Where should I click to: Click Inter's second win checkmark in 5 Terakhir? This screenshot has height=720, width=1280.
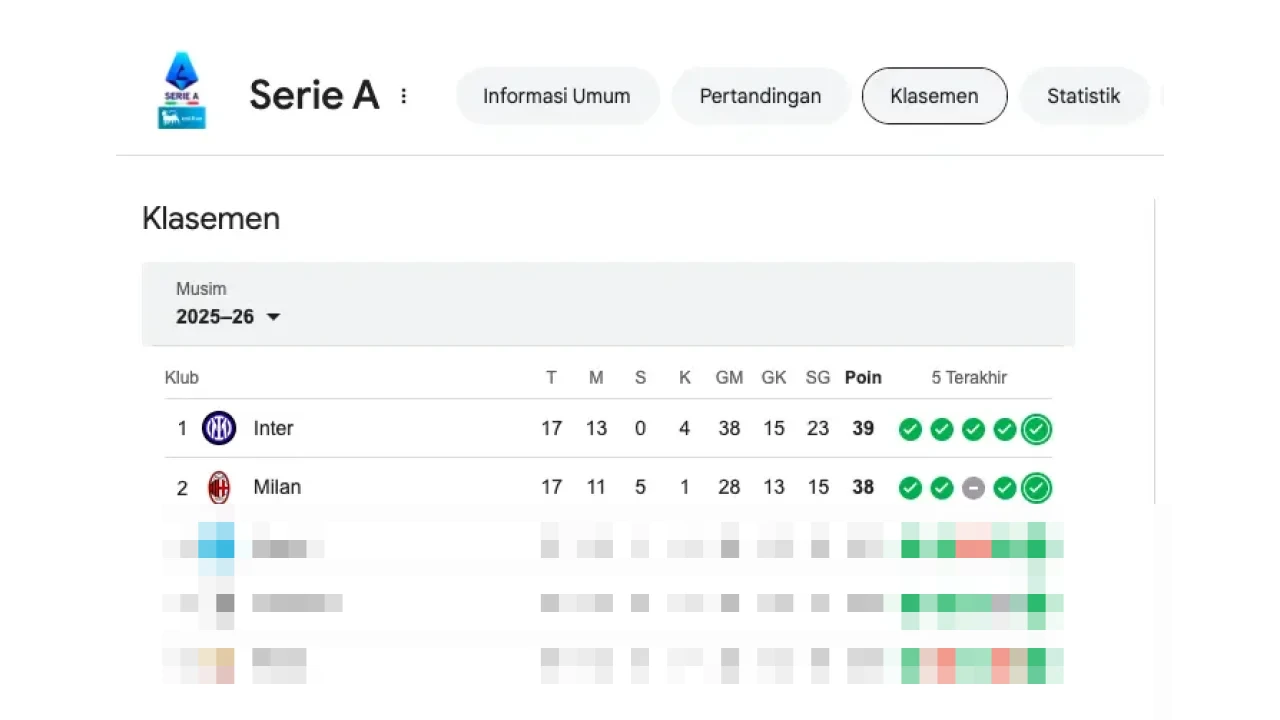pos(942,430)
